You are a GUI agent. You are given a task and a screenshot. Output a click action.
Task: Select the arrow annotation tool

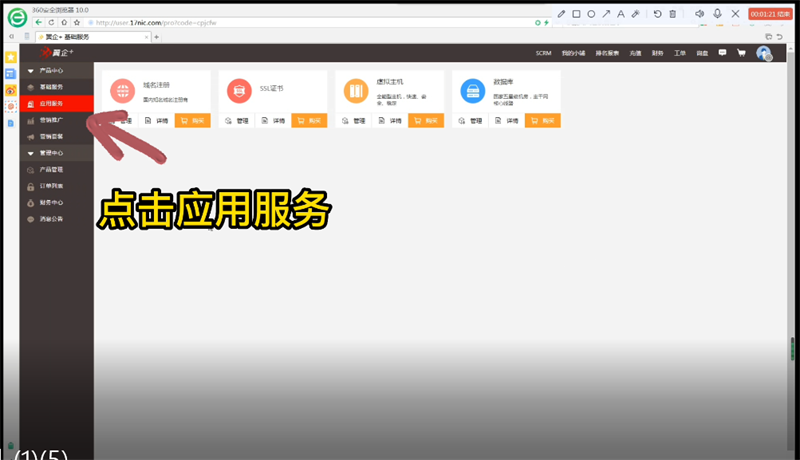(606, 14)
